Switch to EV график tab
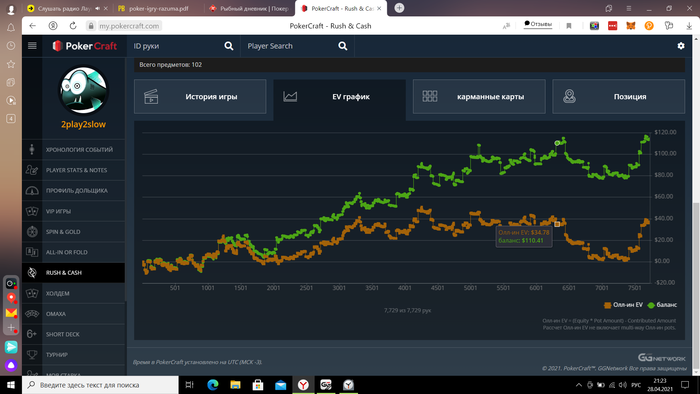 tap(339, 96)
